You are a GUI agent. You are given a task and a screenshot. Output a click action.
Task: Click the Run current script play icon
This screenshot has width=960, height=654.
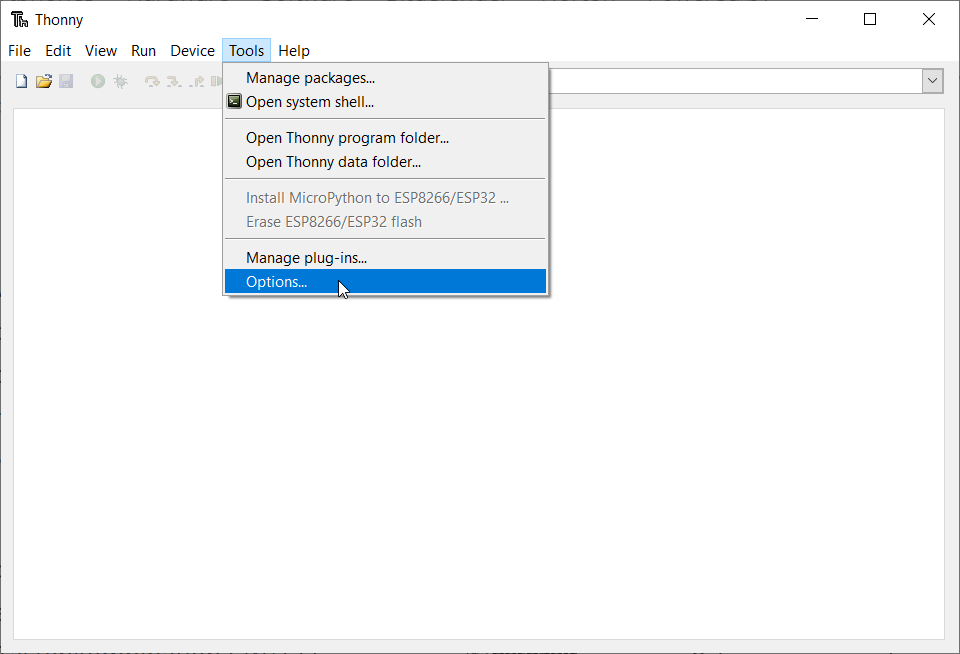pos(98,81)
